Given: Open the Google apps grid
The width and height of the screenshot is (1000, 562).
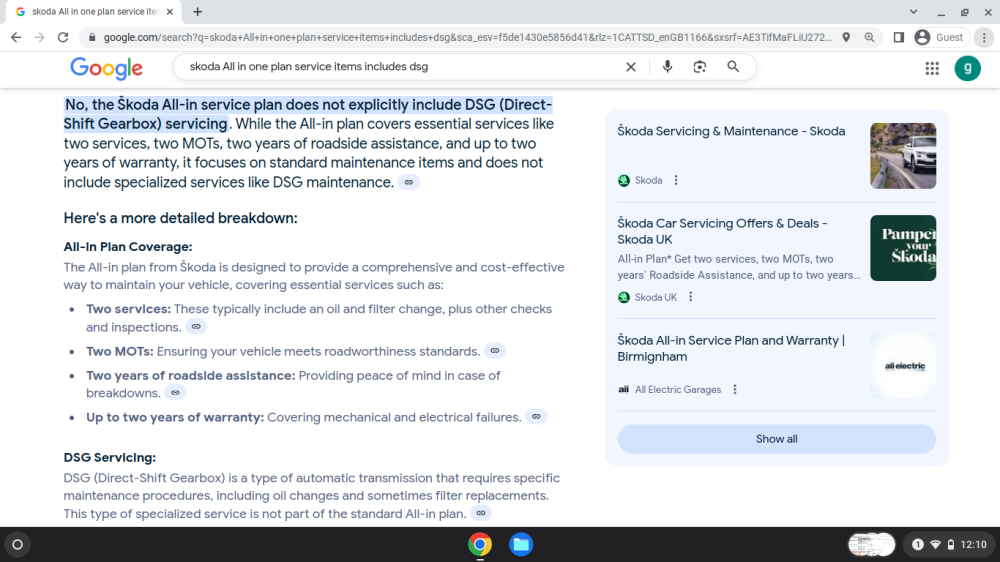Looking at the screenshot, I should click(932, 68).
